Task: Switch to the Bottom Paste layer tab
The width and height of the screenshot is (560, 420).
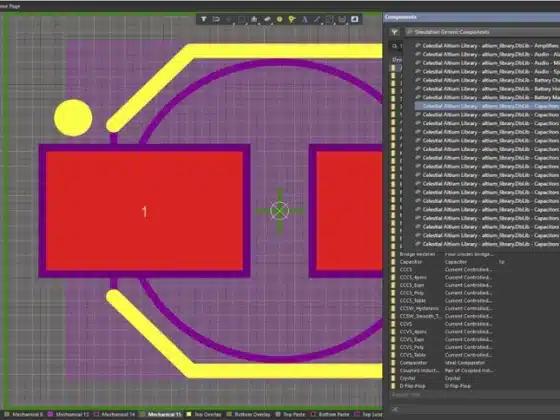Action: pos(331,414)
